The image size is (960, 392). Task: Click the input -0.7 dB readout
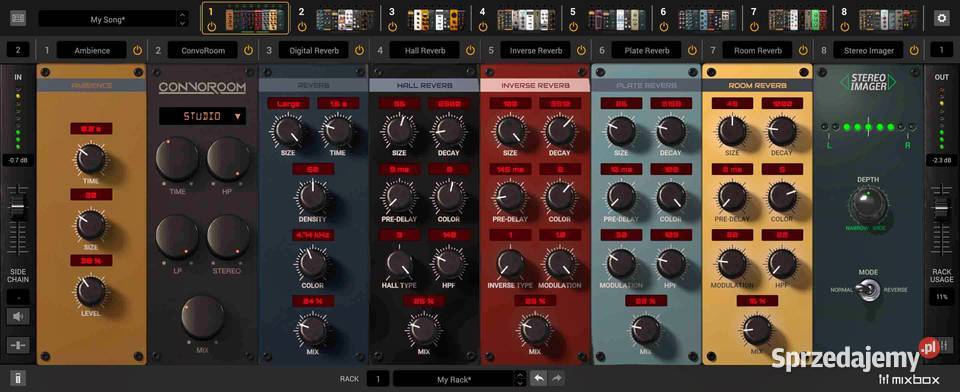tap(18, 160)
